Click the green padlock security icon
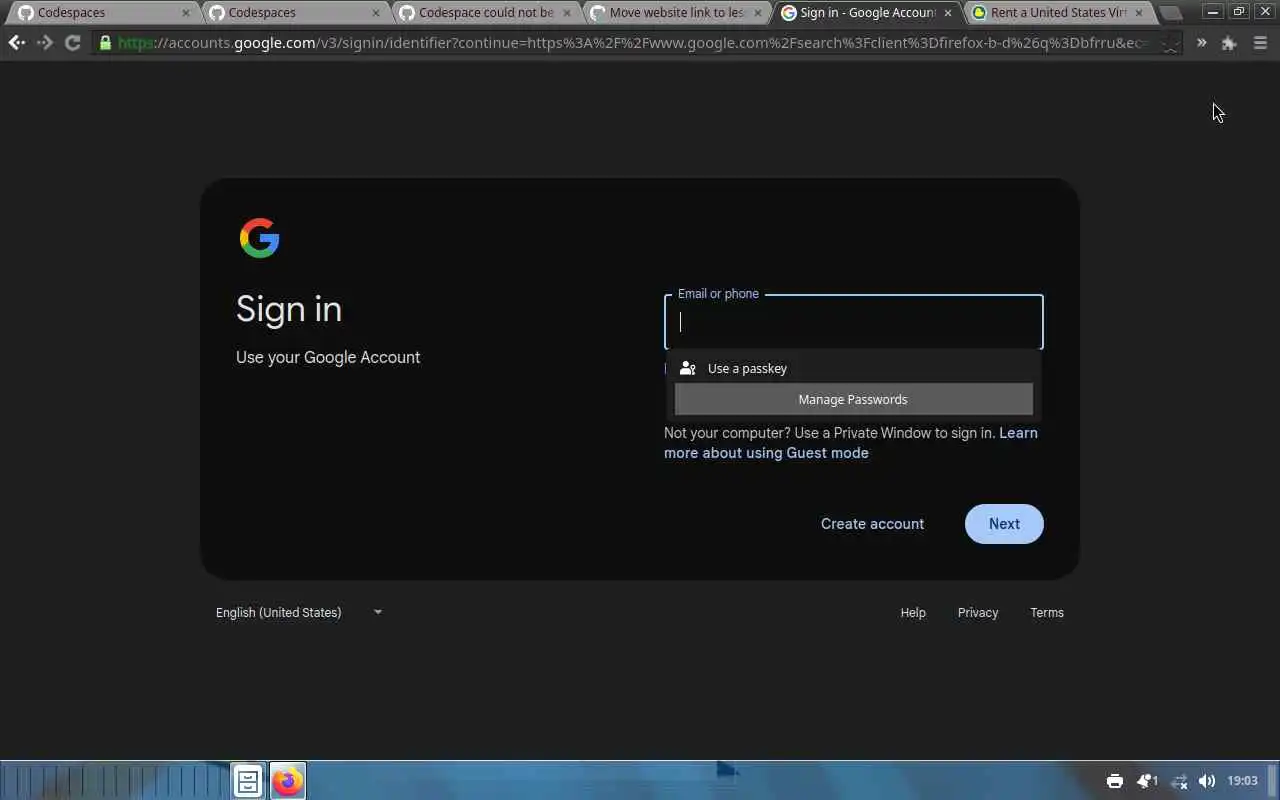1280x800 pixels. pyautogui.click(x=105, y=43)
